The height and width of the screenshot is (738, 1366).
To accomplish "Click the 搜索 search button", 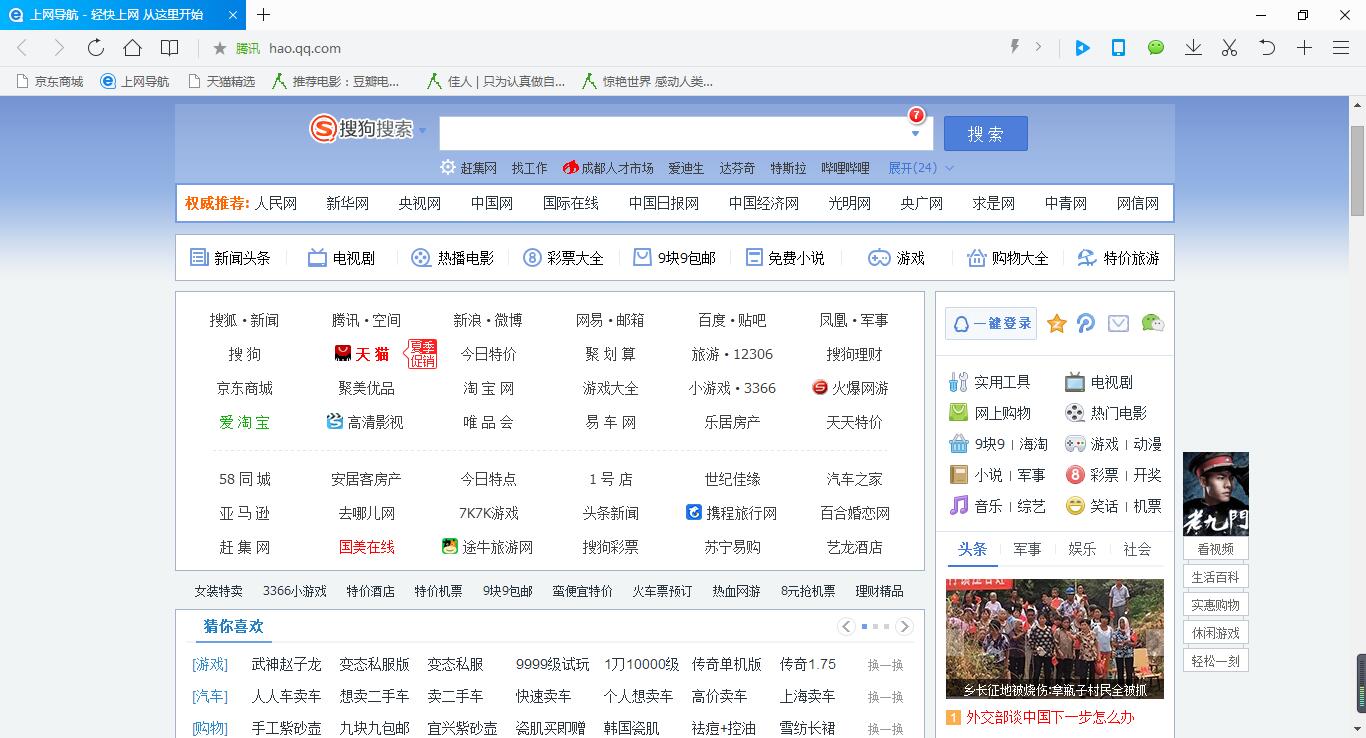I will (x=985, y=134).
